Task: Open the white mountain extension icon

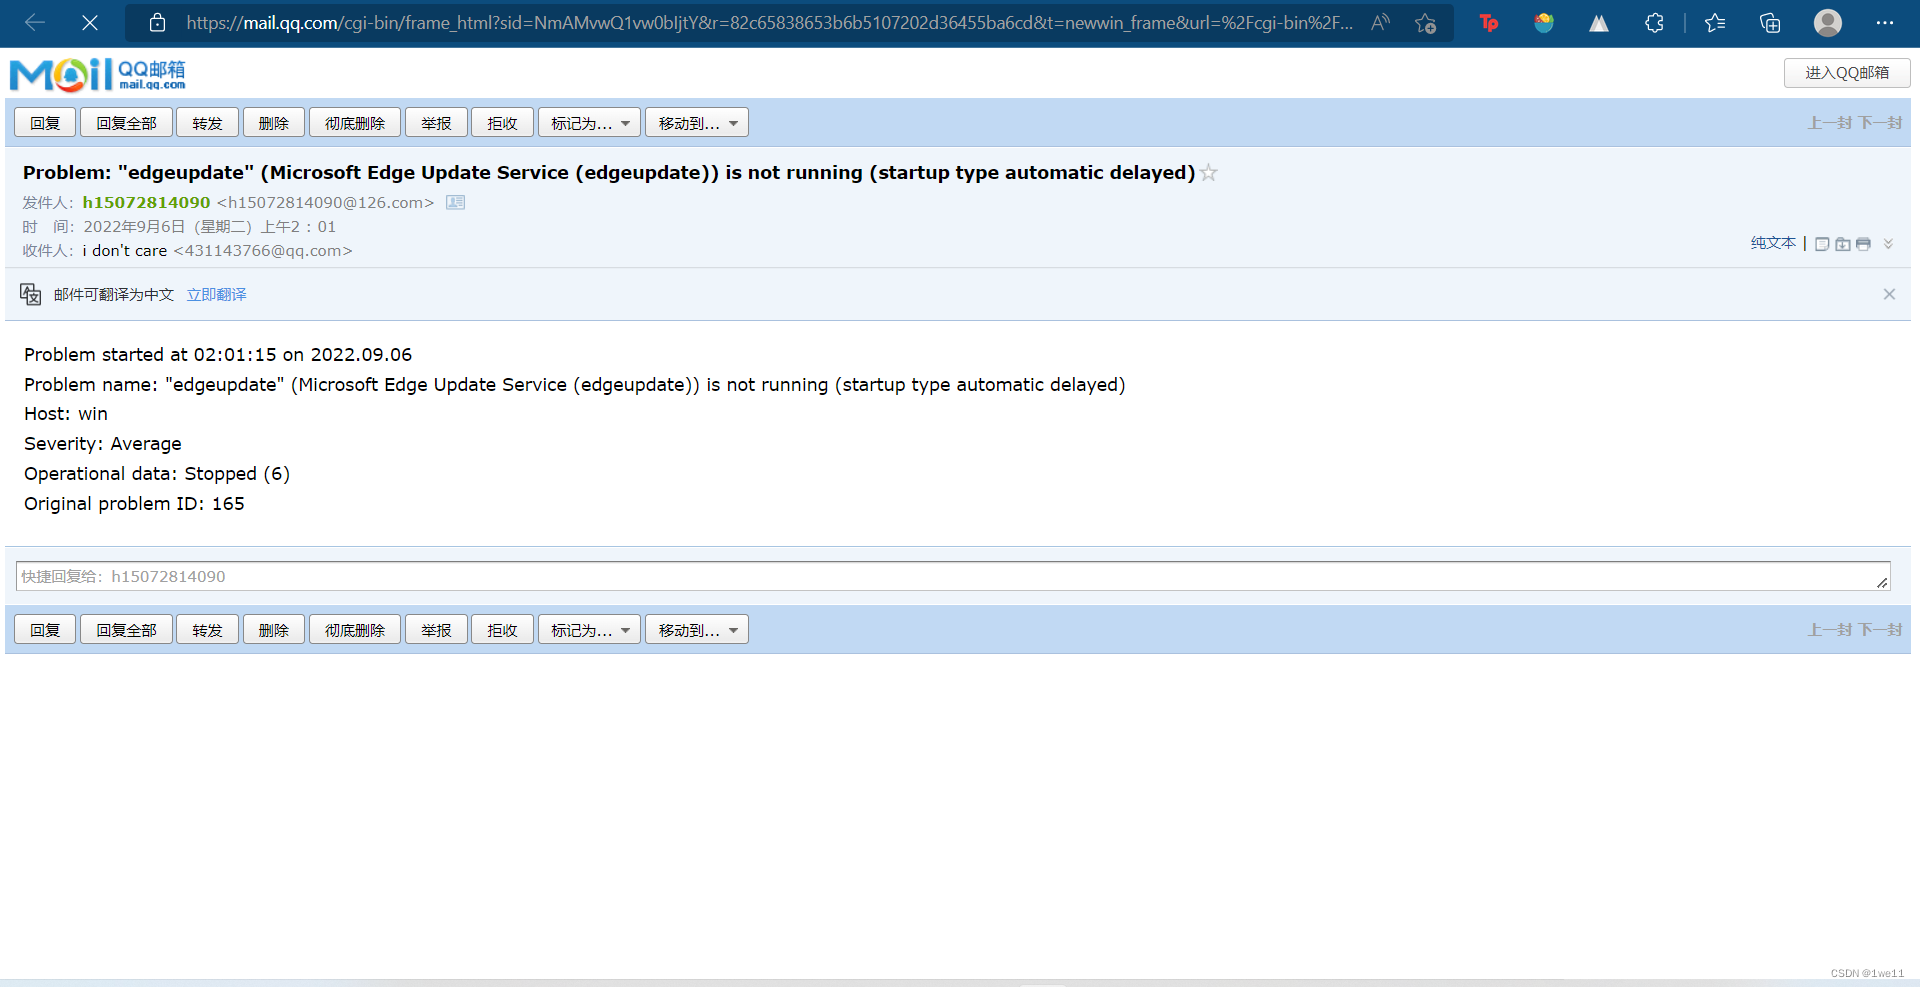Action: (1599, 22)
